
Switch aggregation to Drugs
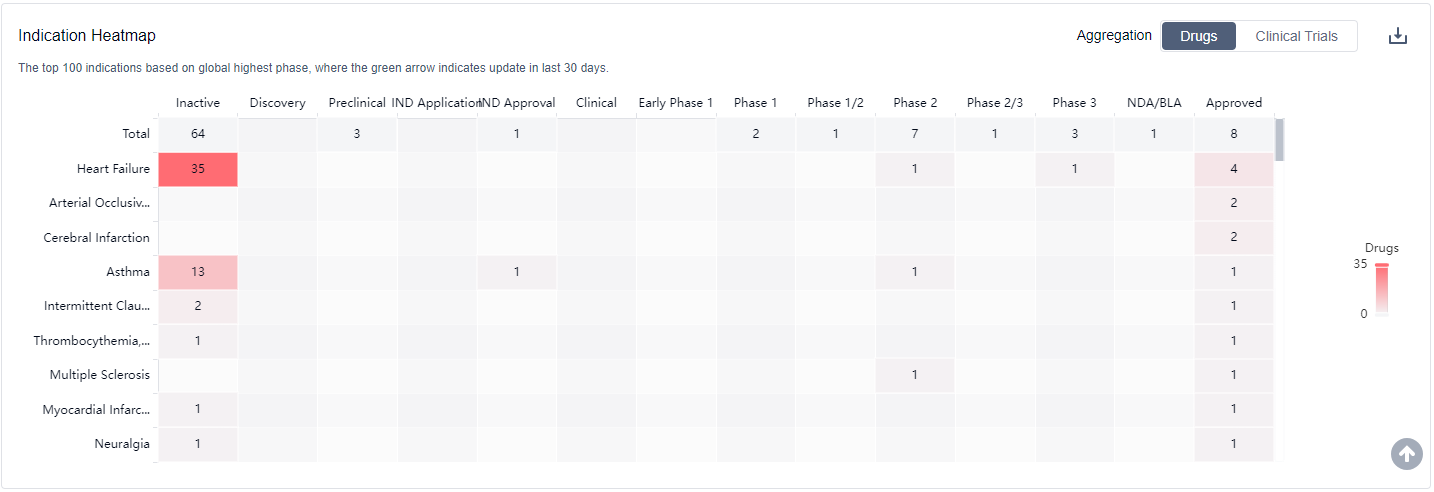pos(1198,36)
